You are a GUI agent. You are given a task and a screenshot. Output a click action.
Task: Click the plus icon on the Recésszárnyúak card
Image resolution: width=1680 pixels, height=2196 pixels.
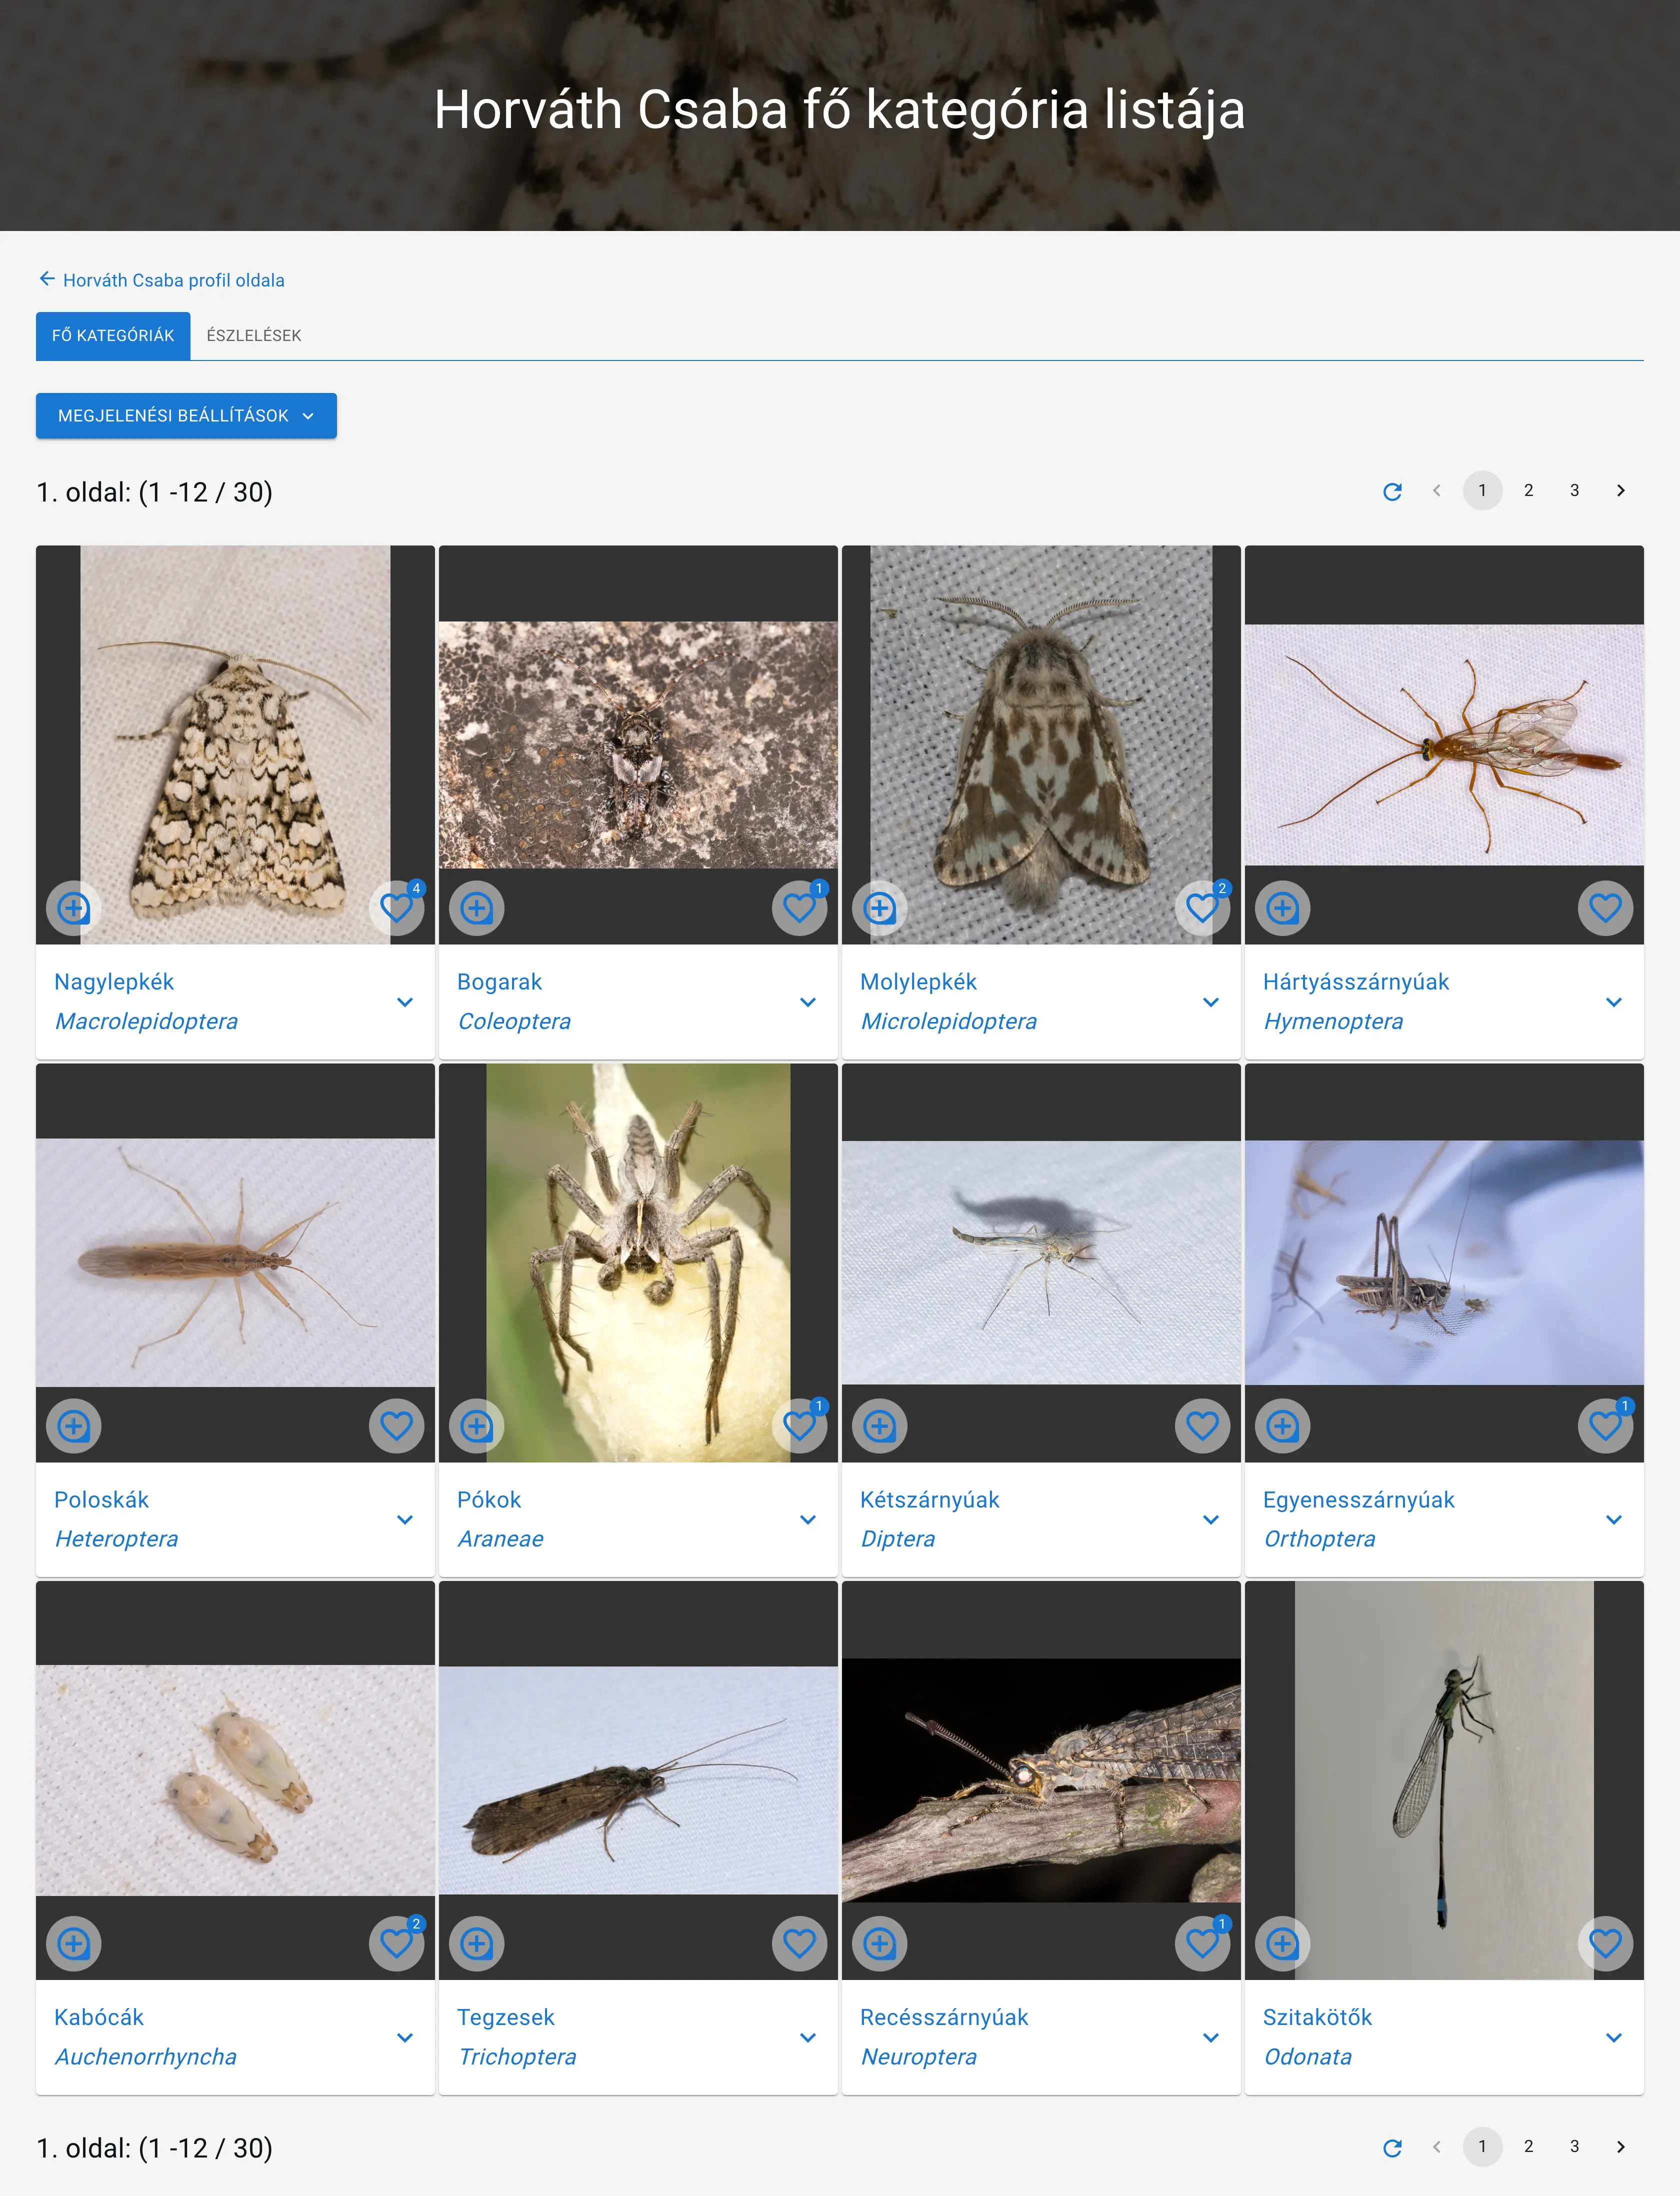(x=880, y=1944)
